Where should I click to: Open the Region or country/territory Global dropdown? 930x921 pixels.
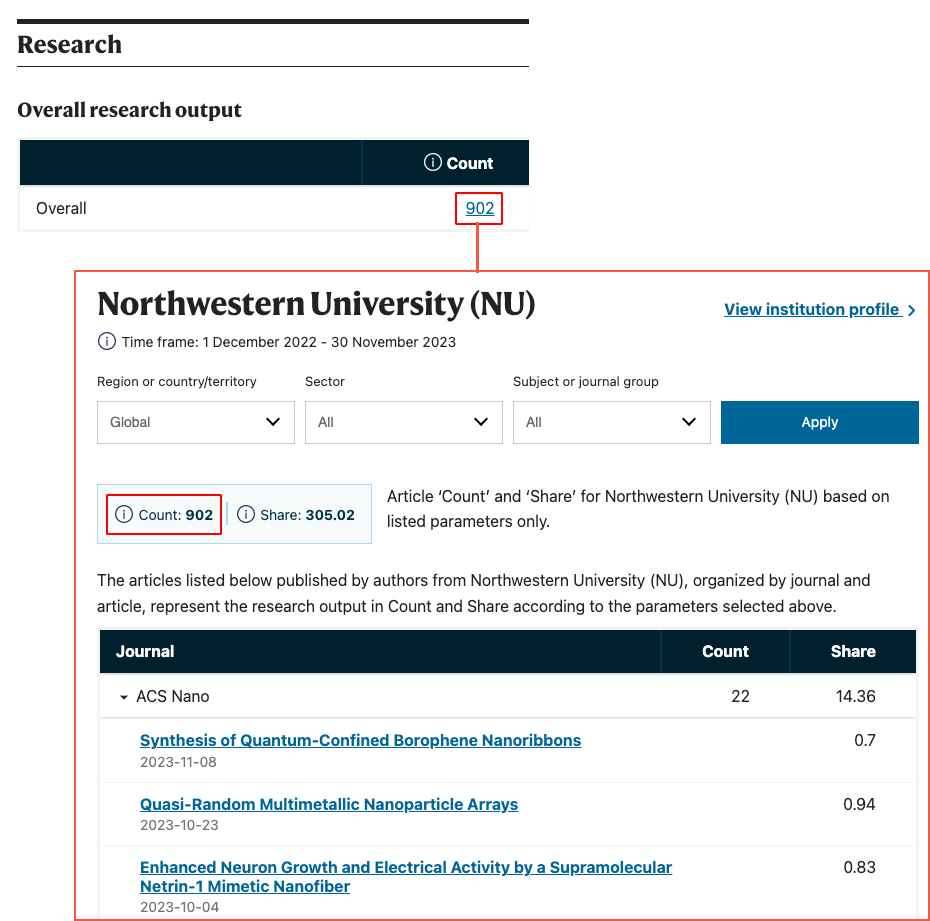[196, 422]
